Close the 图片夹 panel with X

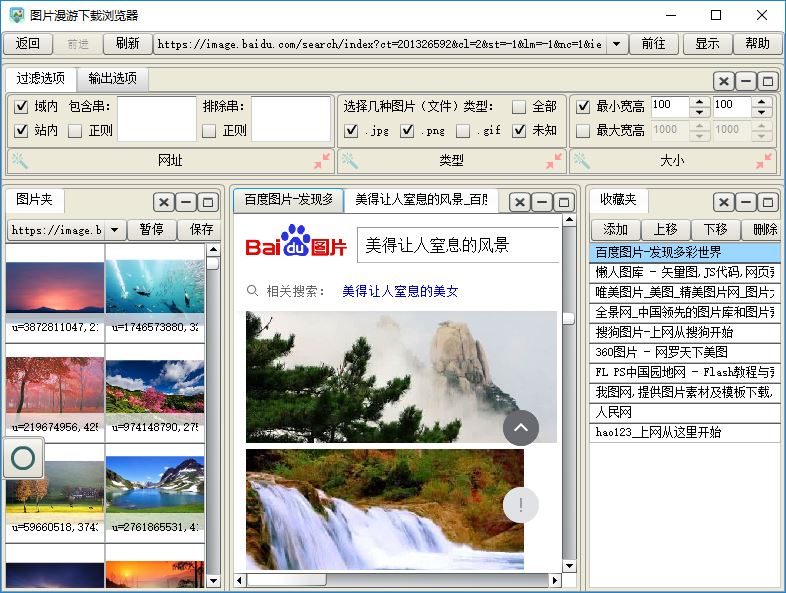coord(164,203)
